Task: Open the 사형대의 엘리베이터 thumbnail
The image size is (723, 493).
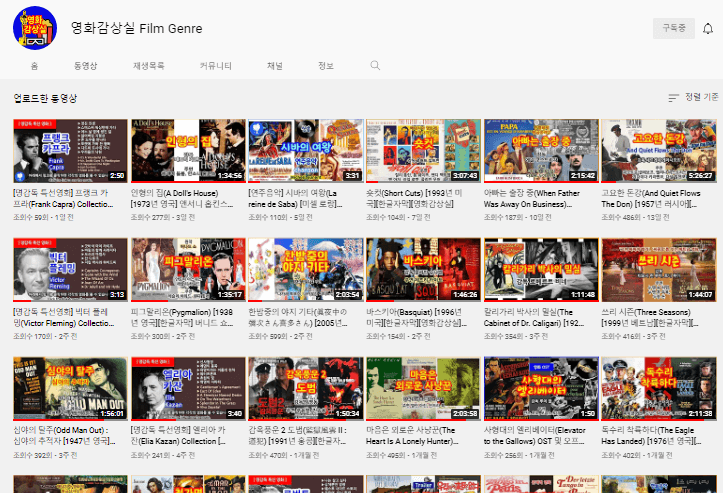Action: point(541,388)
